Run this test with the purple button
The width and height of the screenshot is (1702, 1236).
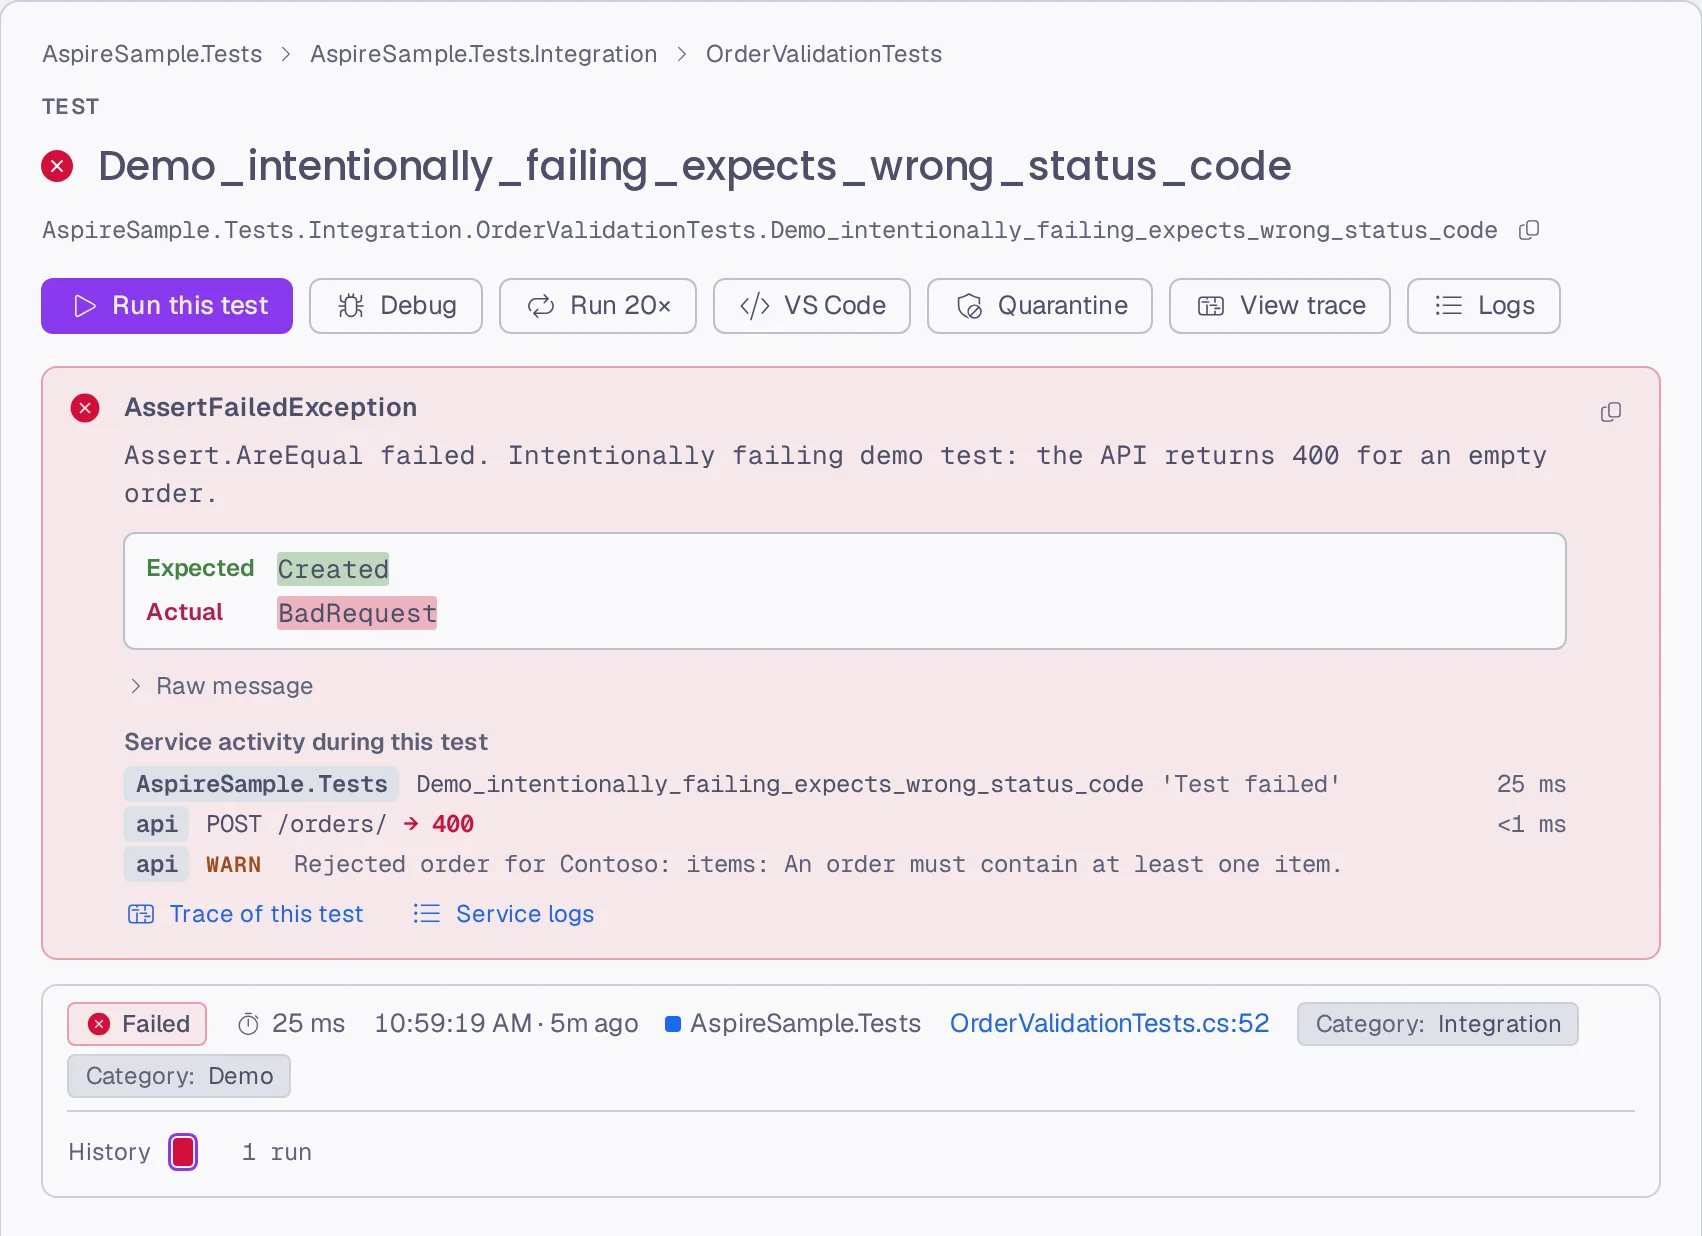(167, 306)
